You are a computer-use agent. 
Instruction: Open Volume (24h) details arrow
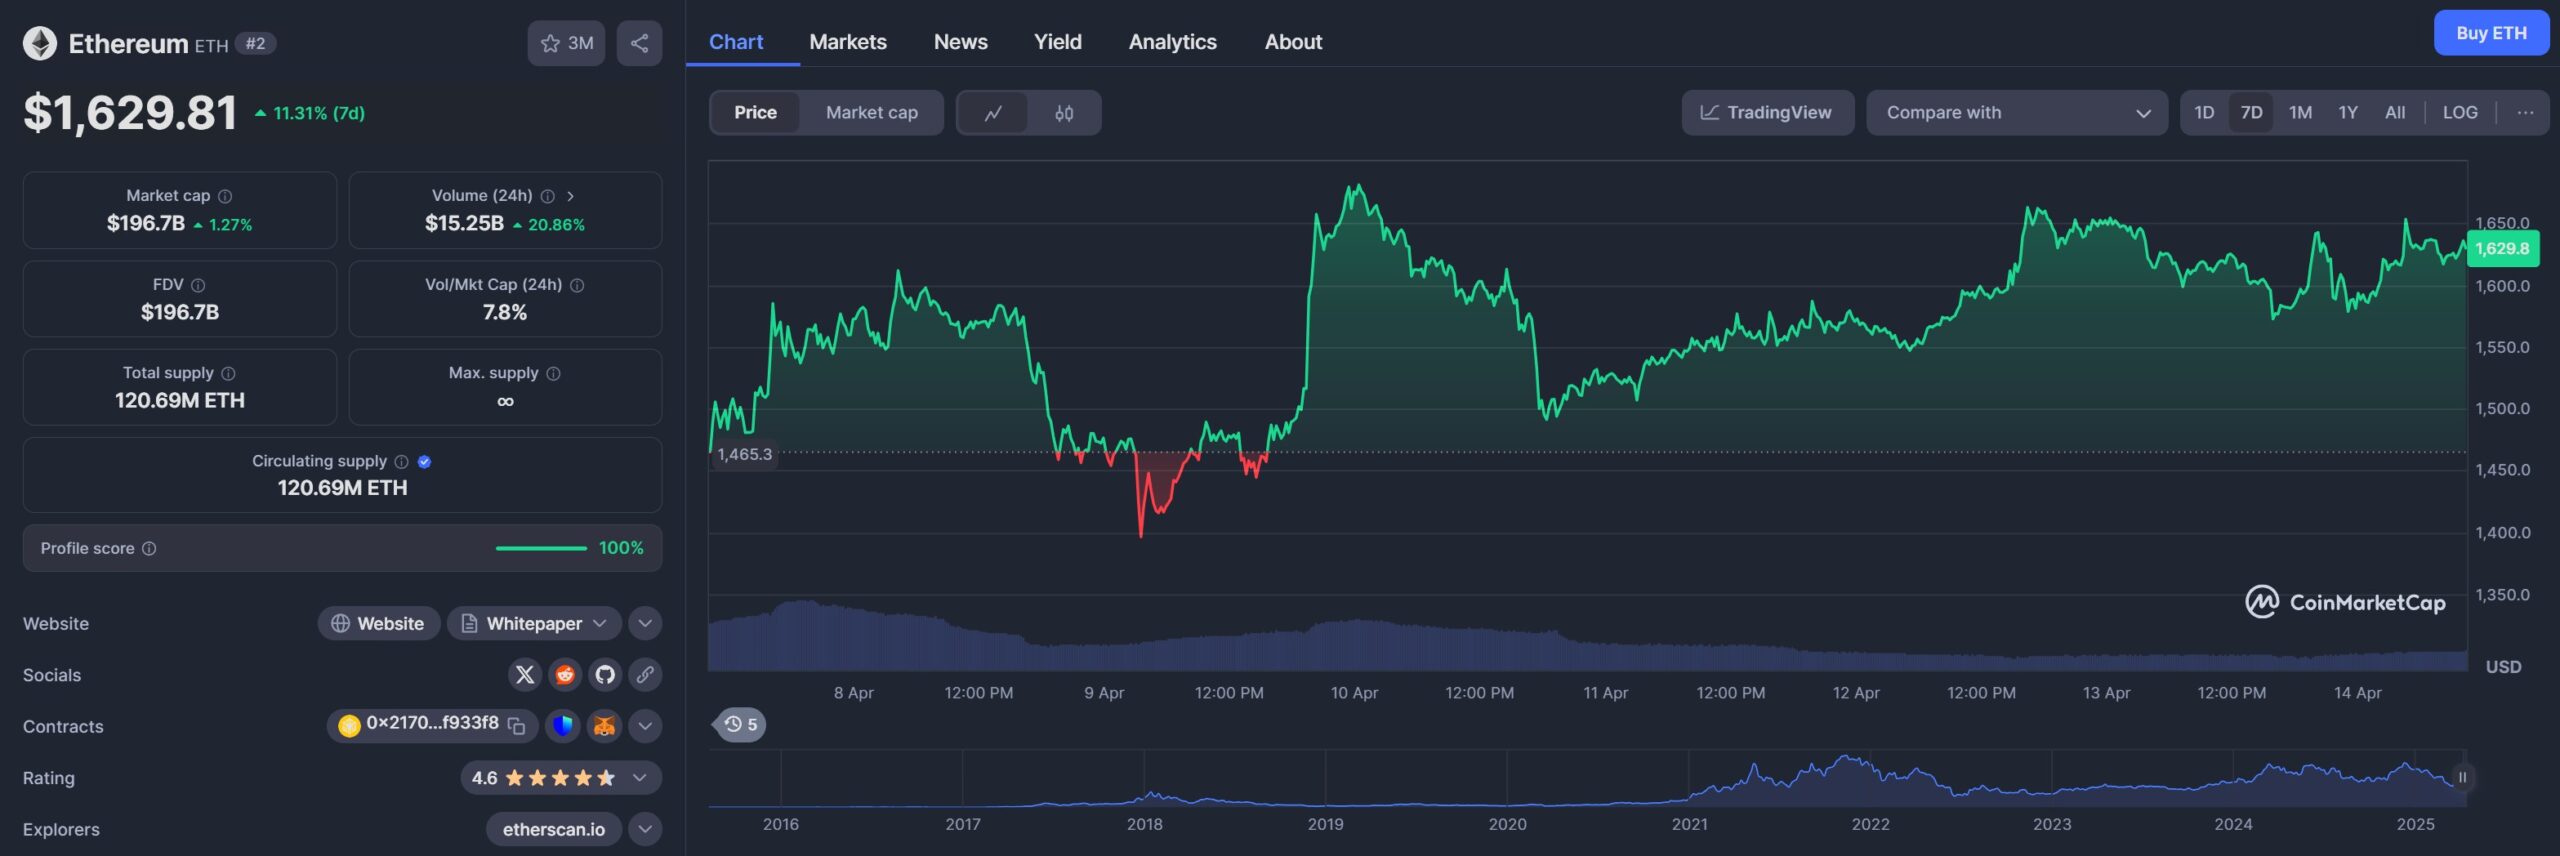pos(570,196)
